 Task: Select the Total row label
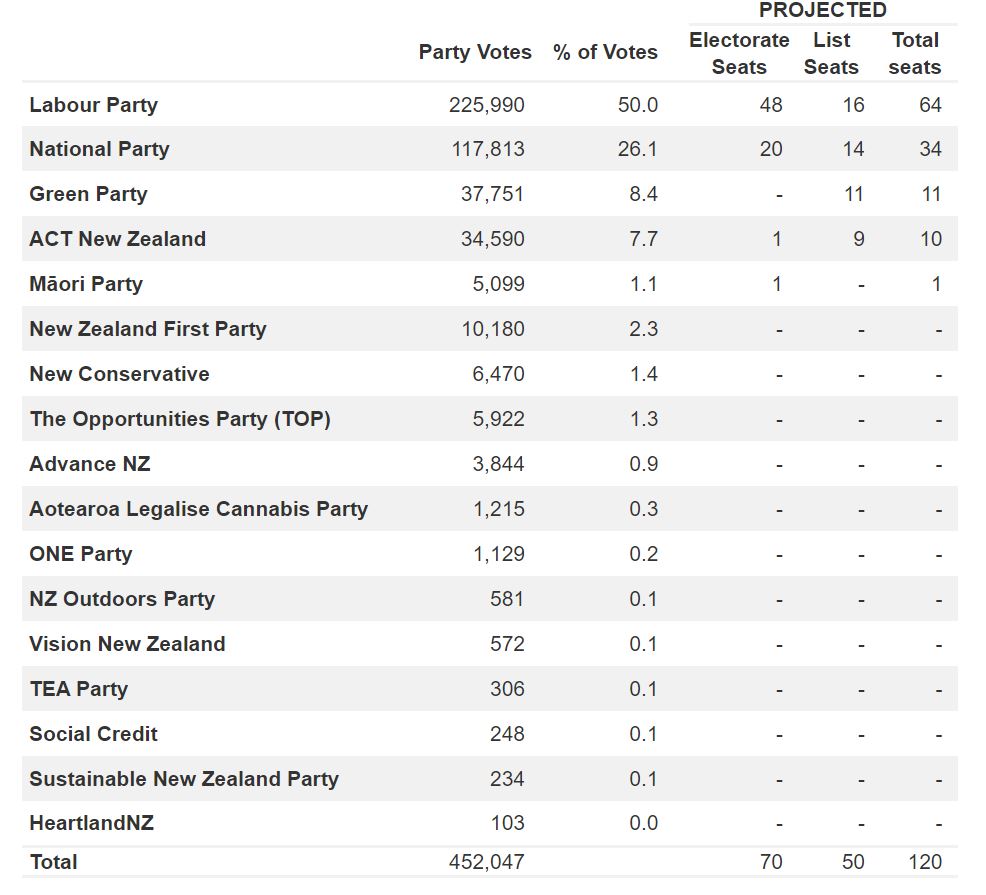pos(53,862)
